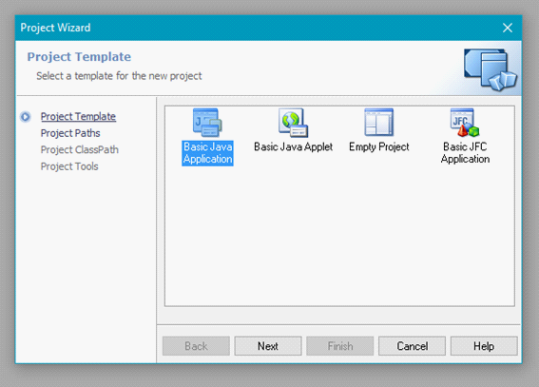Choose the Empty Project template icon
Viewport: 539px width, 387px height.
[379, 122]
